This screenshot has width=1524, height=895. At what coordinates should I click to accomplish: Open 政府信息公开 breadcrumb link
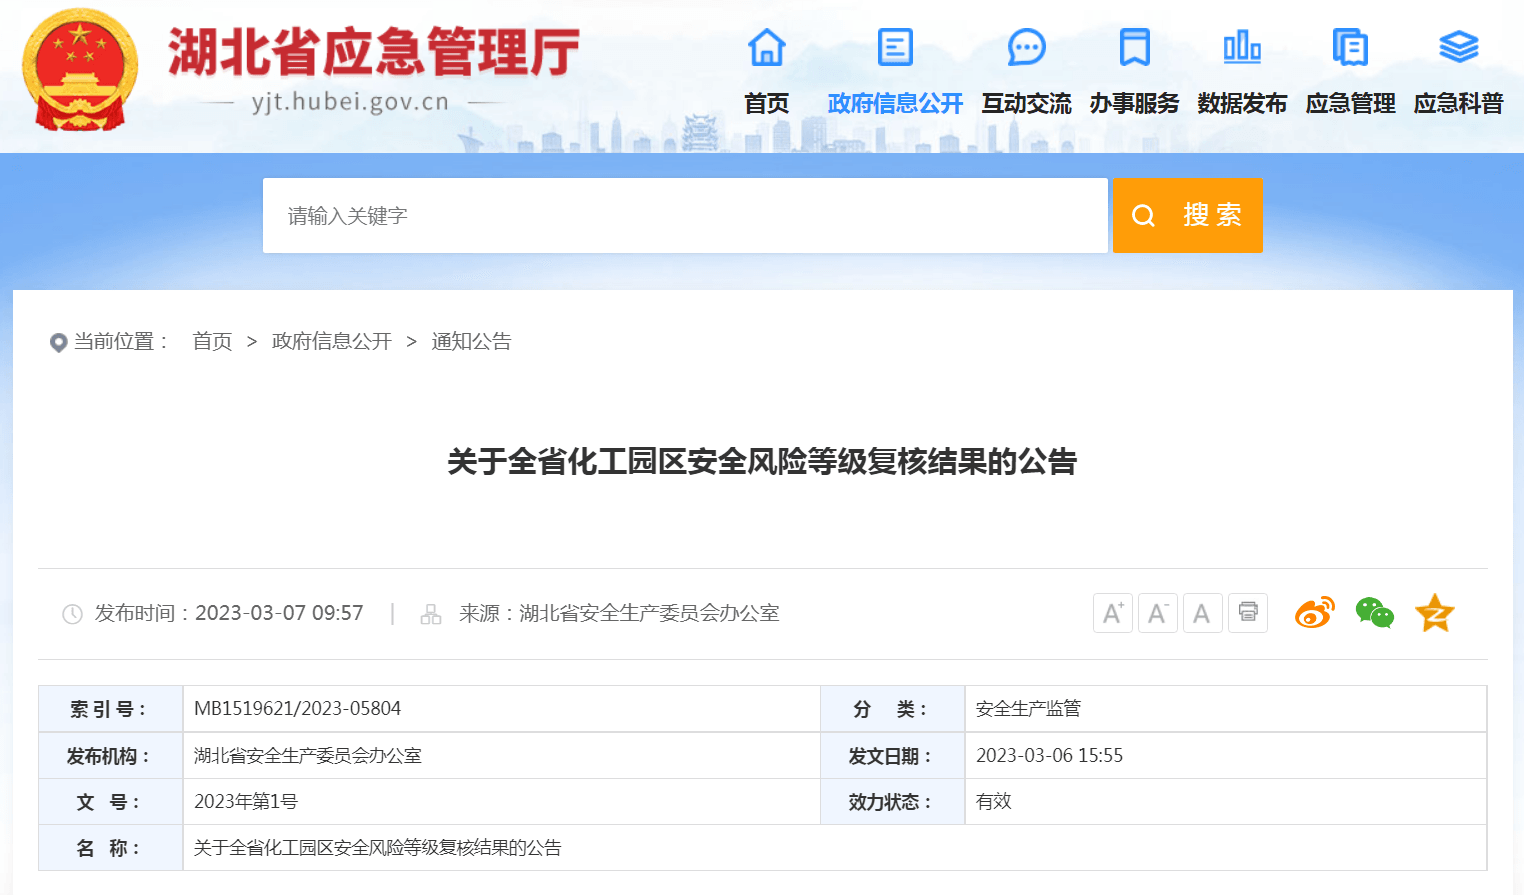tap(331, 342)
